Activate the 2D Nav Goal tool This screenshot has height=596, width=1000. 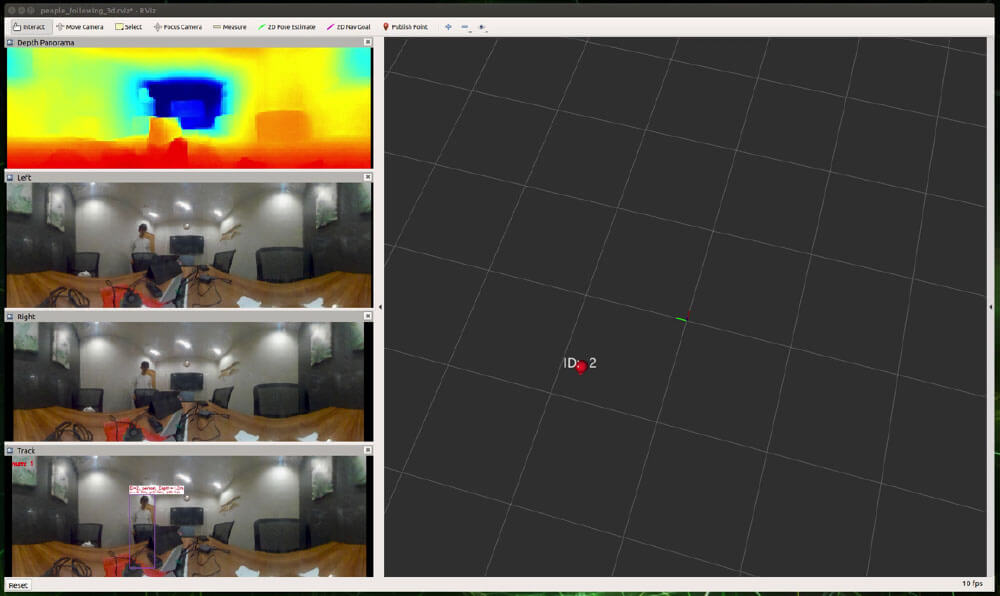tap(349, 27)
